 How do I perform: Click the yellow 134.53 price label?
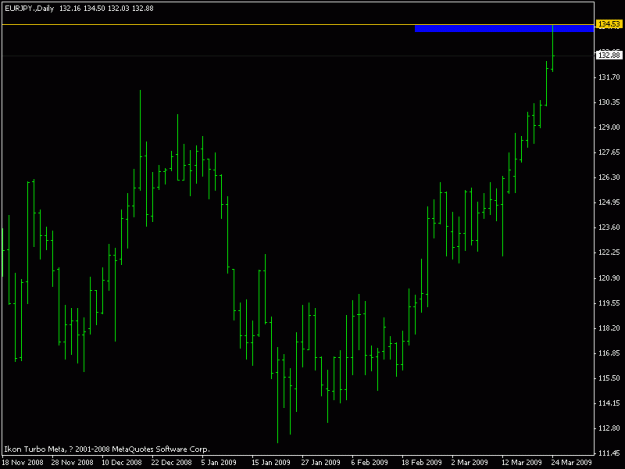coord(609,24)
